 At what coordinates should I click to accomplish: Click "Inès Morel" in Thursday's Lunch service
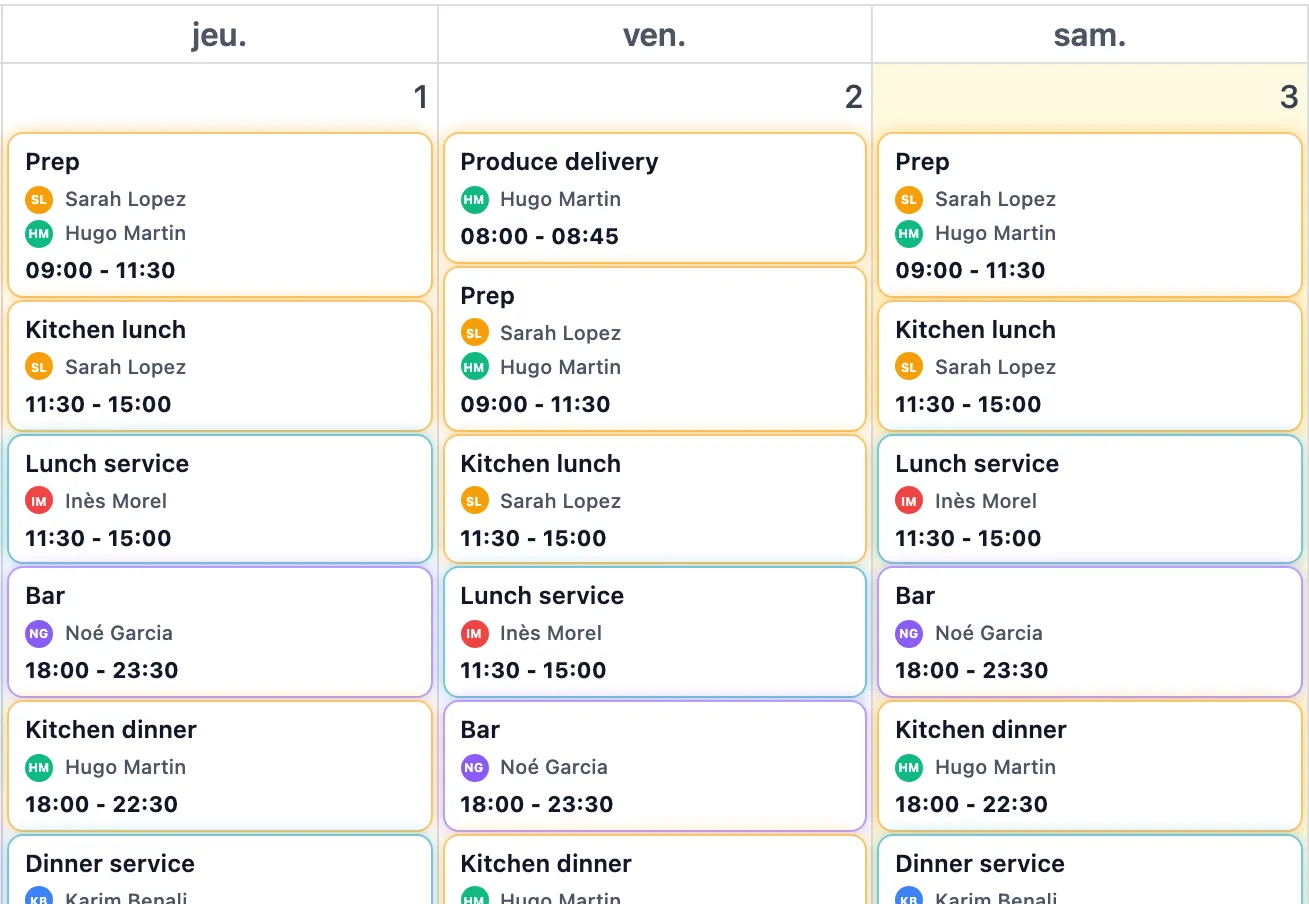(x=116, y=501)
